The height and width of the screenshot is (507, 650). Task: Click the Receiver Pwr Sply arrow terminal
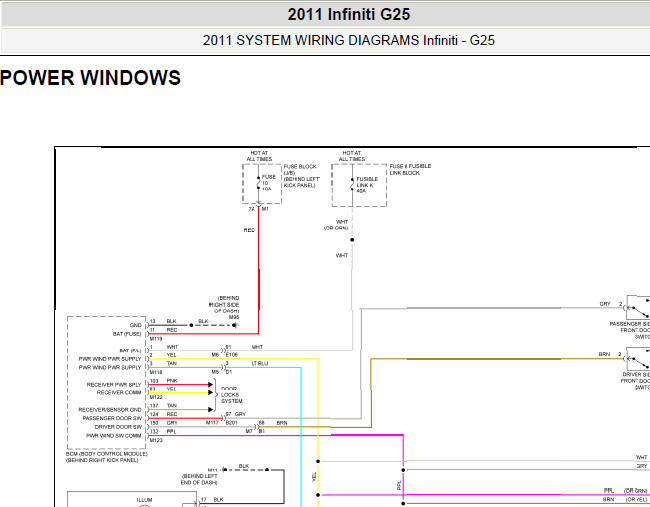[211, 384]
